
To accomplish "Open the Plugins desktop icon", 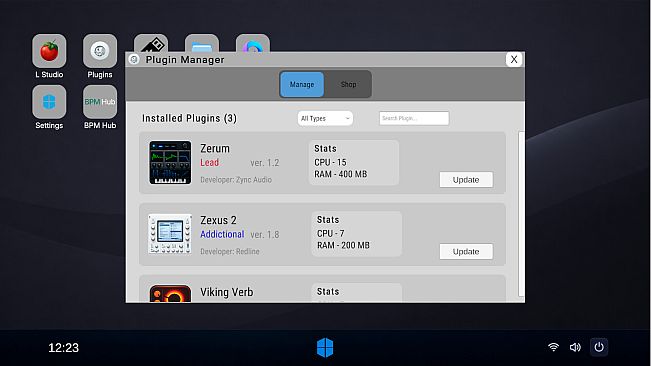I will tap(100, 51).
